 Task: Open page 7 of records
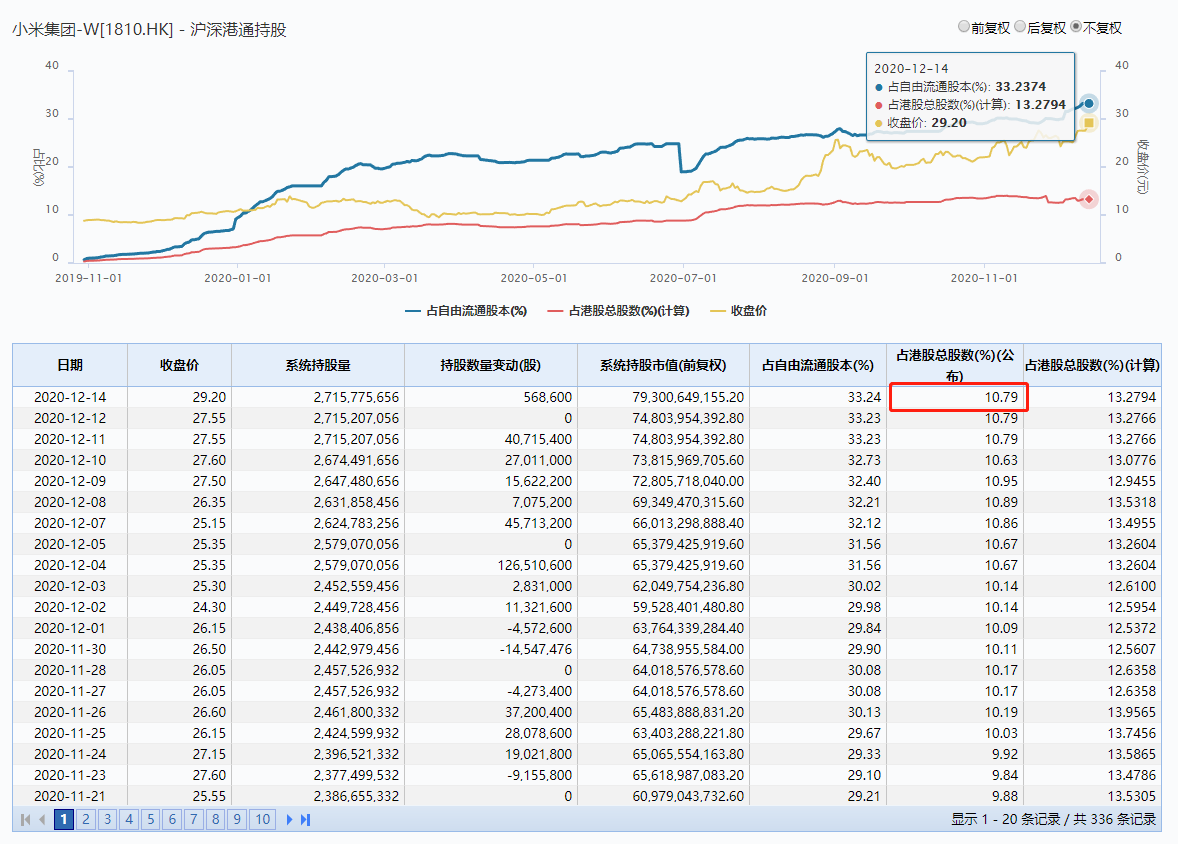pos(194,819)
